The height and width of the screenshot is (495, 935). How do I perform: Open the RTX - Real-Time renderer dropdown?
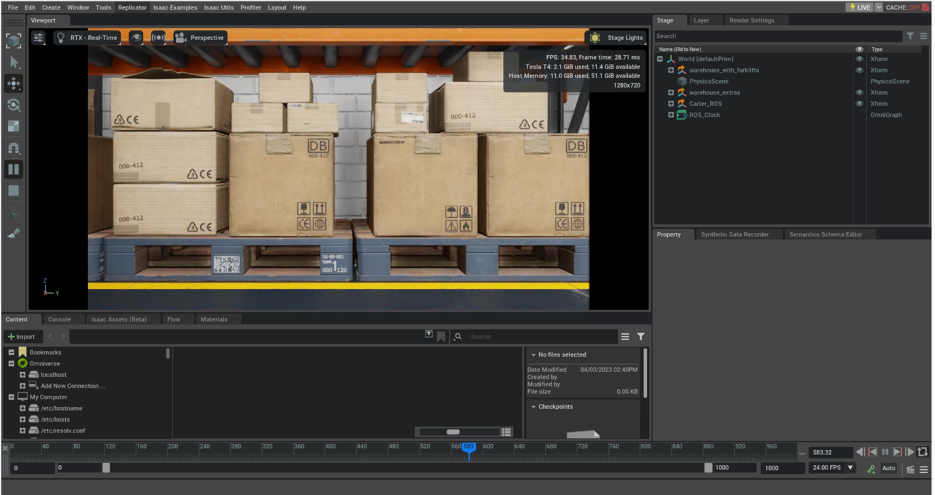click(86, 37)
